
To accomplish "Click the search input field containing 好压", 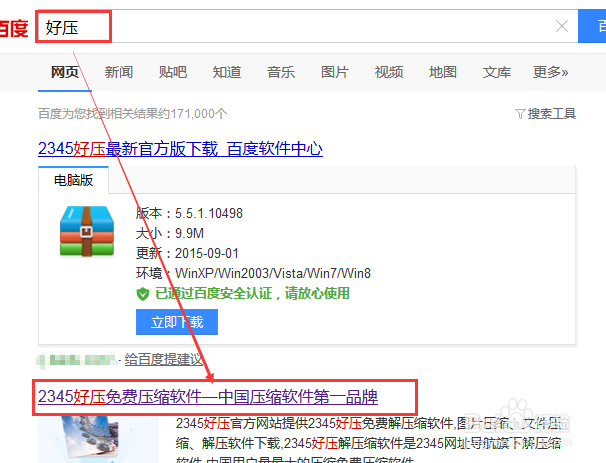I will point(306,26).
